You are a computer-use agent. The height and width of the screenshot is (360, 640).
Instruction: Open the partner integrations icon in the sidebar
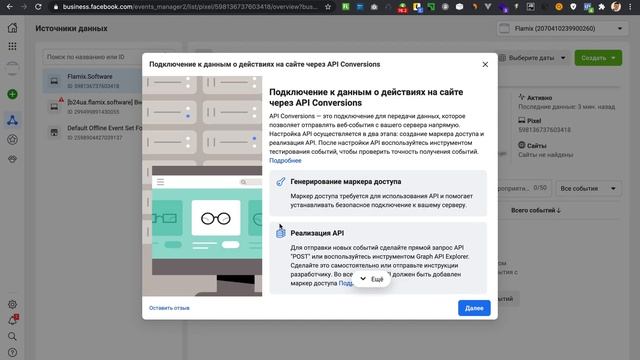12,159
